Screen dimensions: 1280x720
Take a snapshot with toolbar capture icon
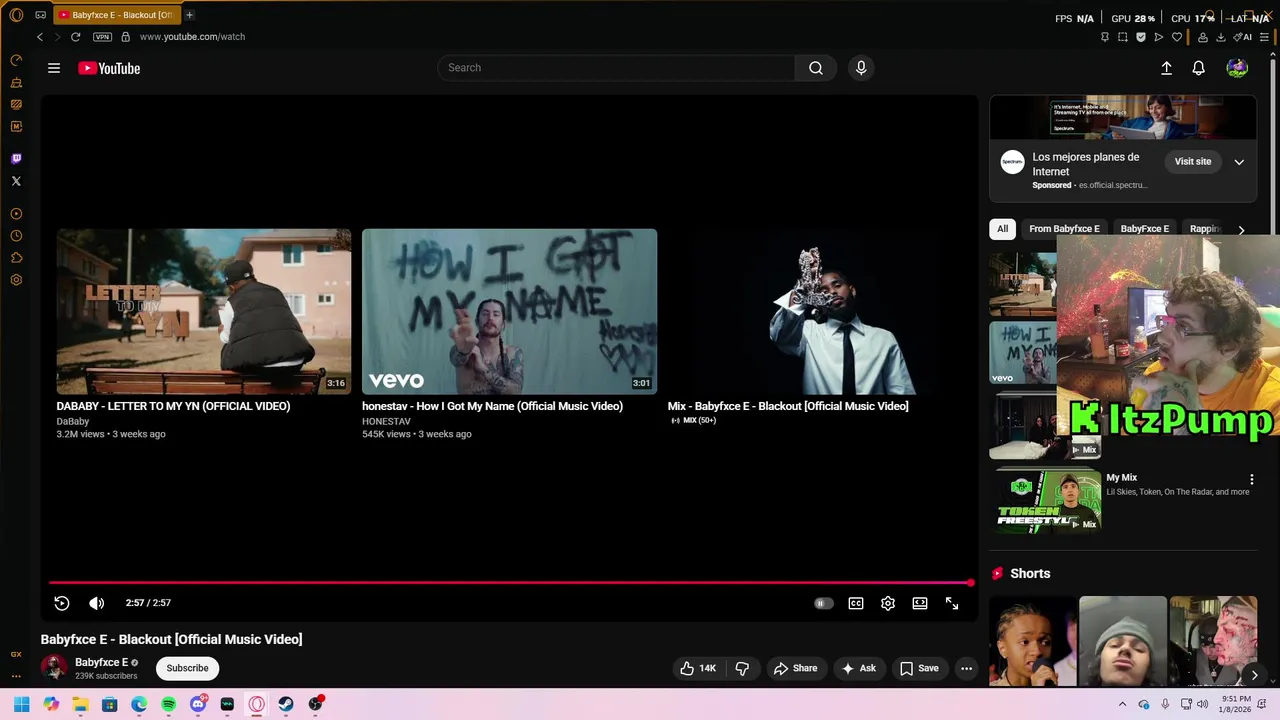pos(1122,37)
